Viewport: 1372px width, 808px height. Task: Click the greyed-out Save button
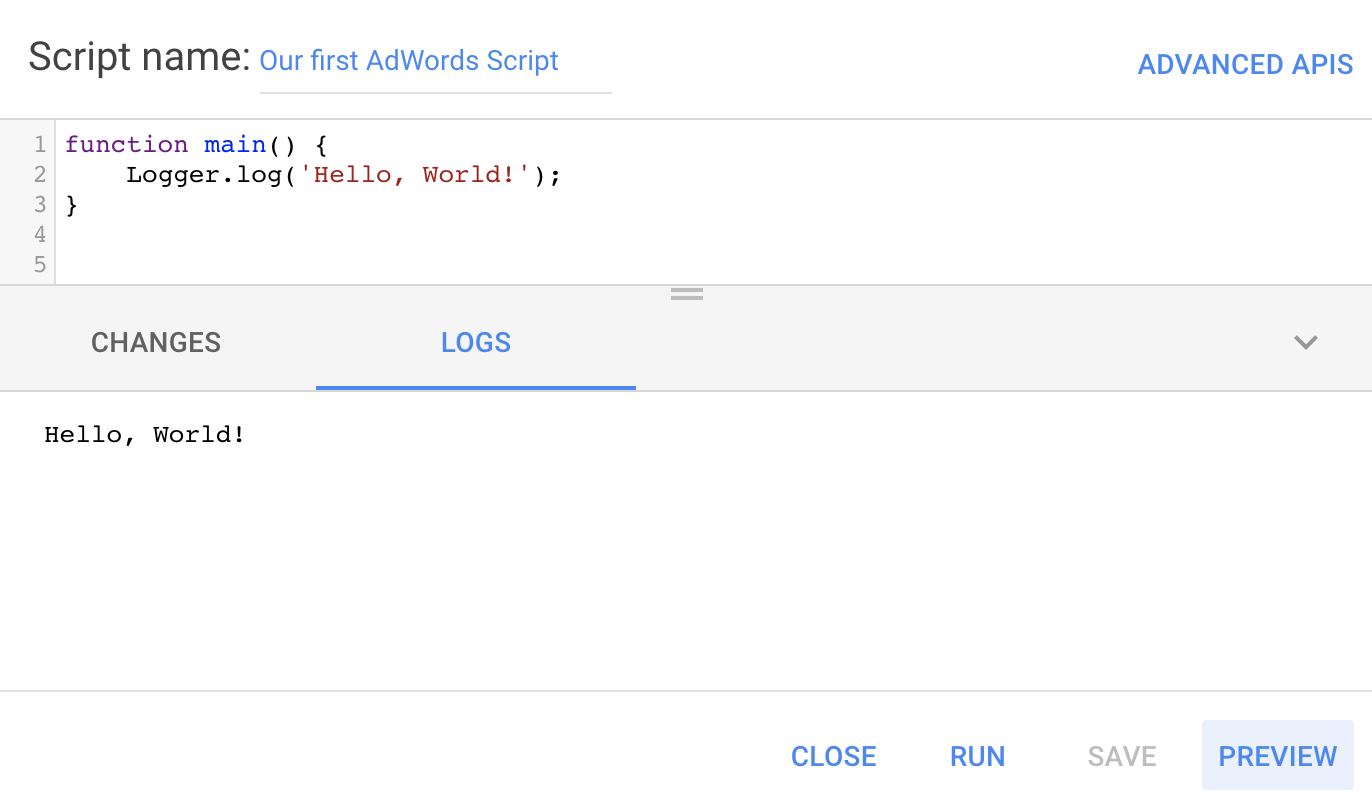point(1122,756)
